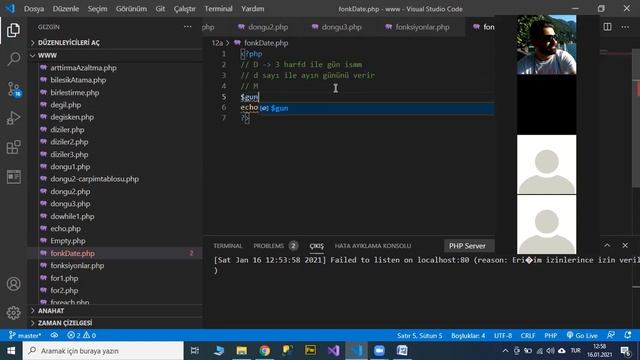This screenshot has height=360, width=640.
Task: Open the Yardım menu
Action: tap(252, 9)
